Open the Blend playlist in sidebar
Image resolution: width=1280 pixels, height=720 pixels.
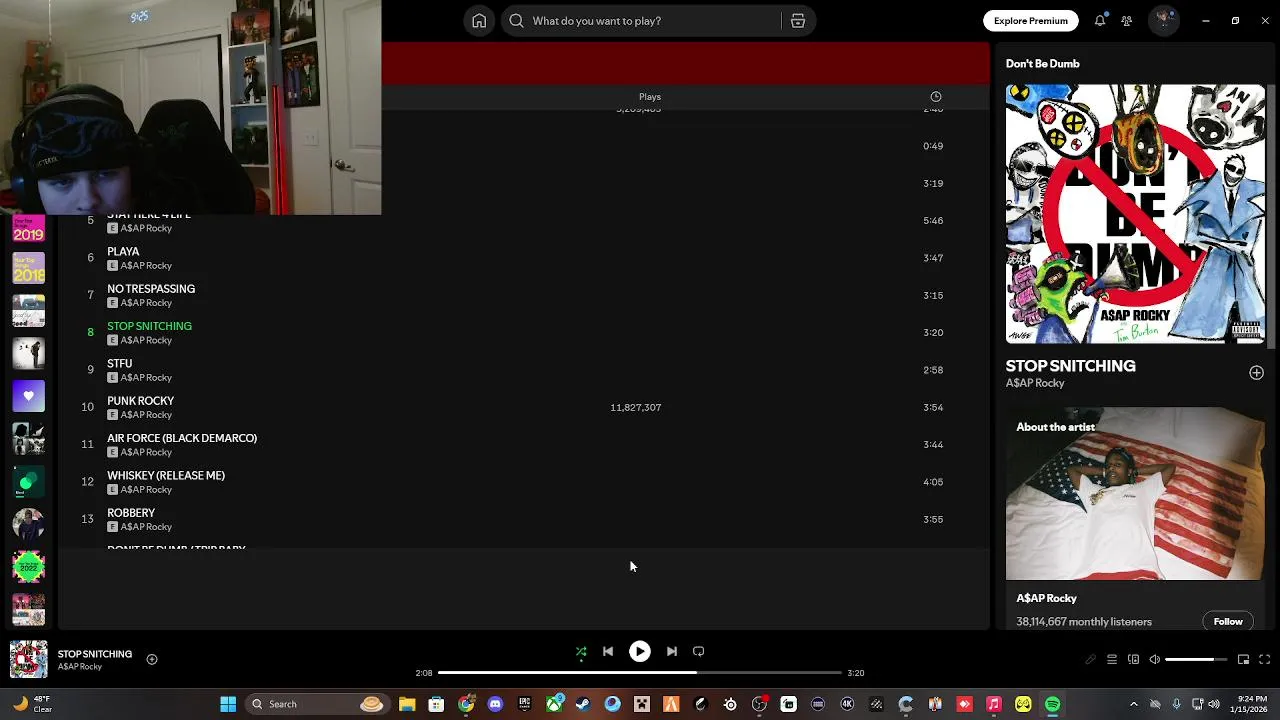pos(28,482)
